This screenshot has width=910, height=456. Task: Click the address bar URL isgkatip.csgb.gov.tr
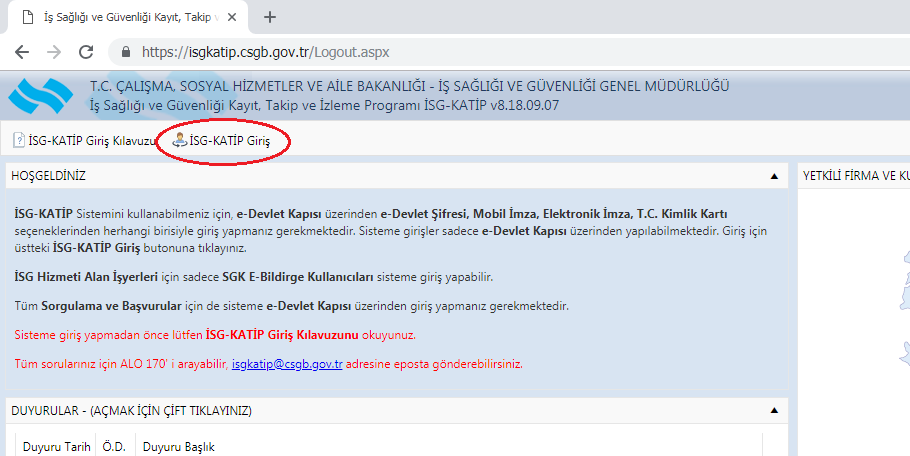tap(265, 52)
